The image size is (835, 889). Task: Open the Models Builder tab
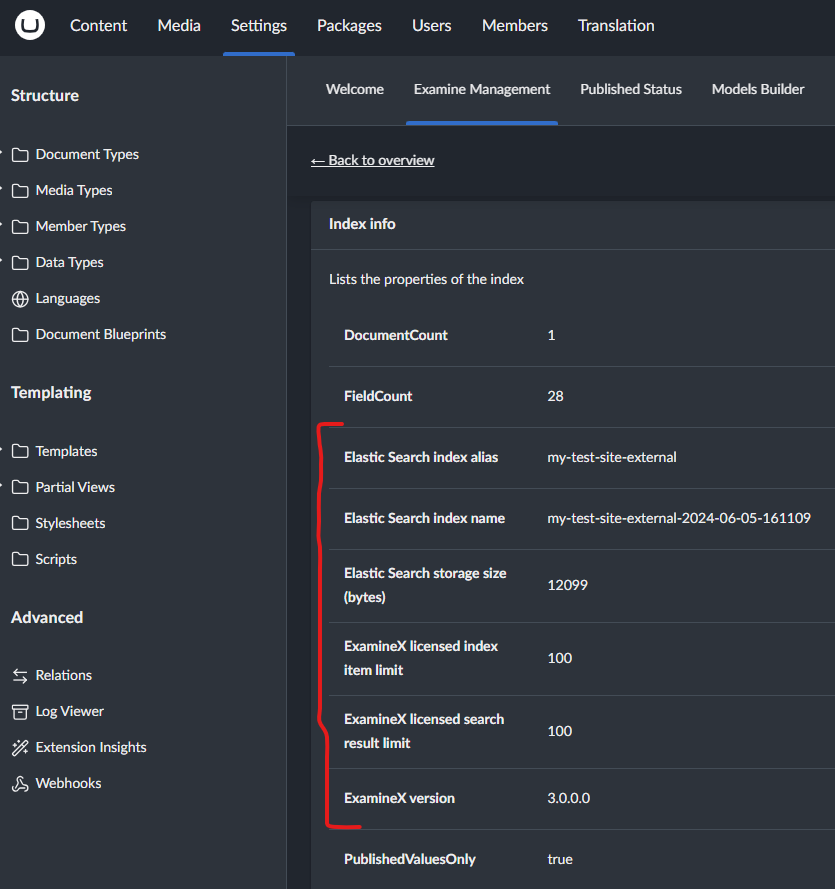pos(758,89)
